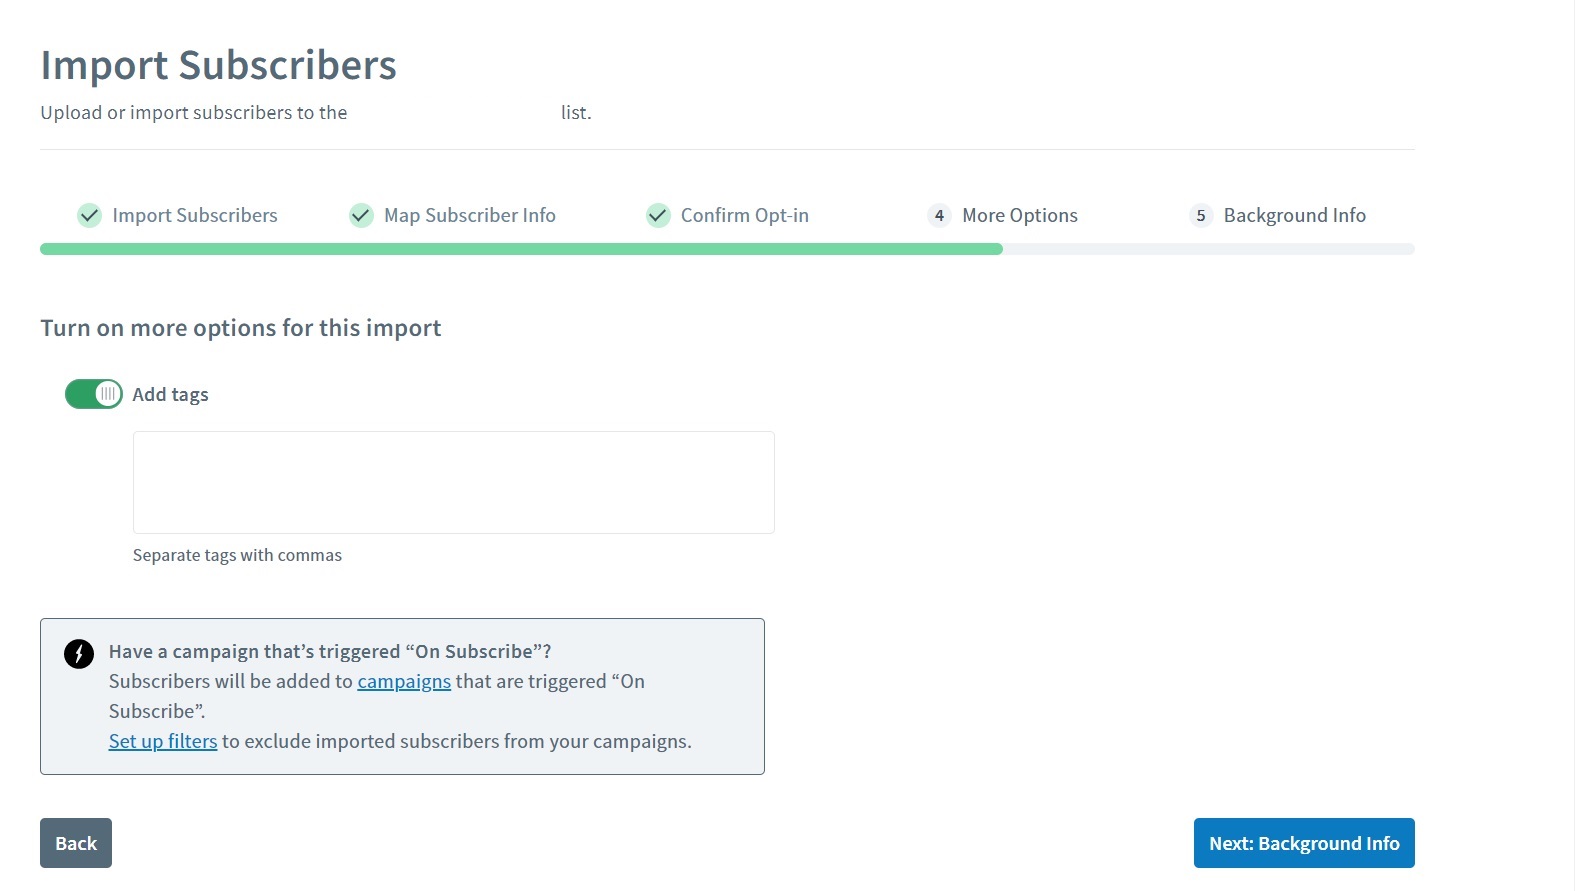Continue with Next: Background Info button
Screen dimensions: 1575x891
[x=1304, y=843]
